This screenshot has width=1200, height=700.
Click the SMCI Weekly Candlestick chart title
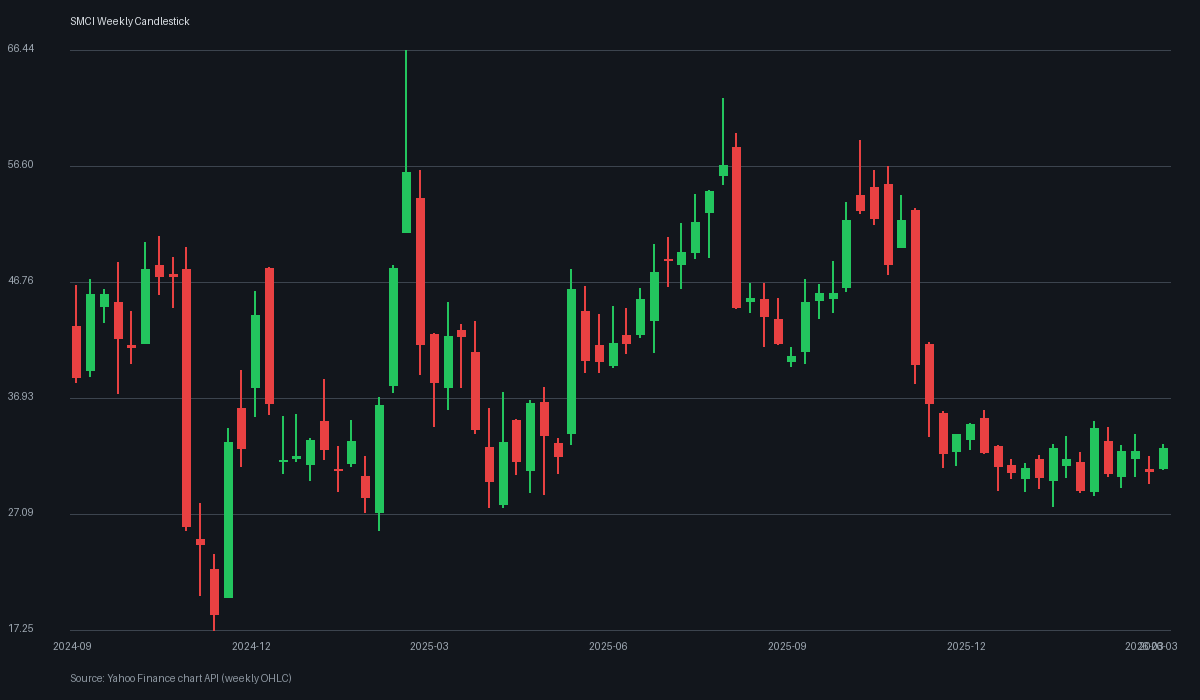click(129, 21)
